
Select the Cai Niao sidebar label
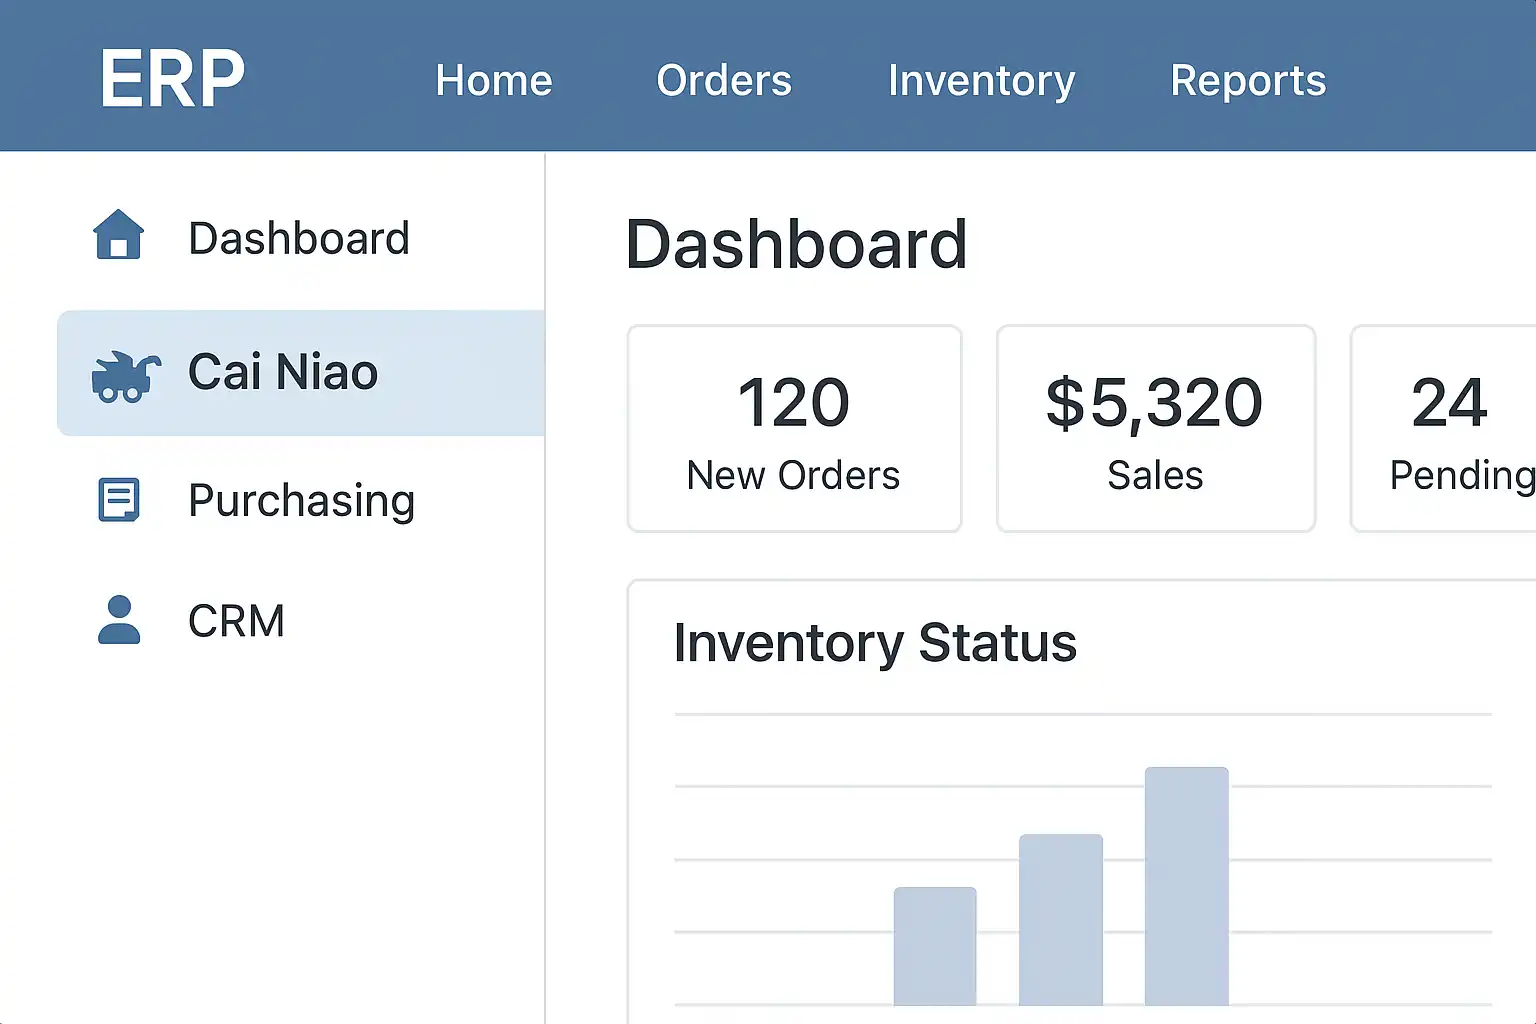tap(283, 372)
